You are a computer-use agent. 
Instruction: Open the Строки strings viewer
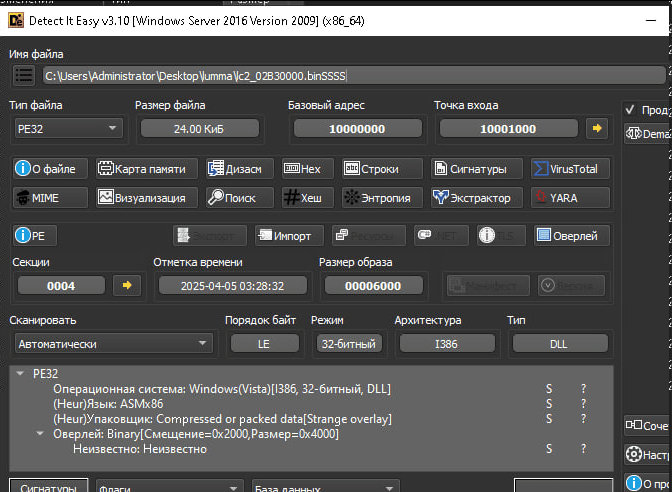(382, 169)
